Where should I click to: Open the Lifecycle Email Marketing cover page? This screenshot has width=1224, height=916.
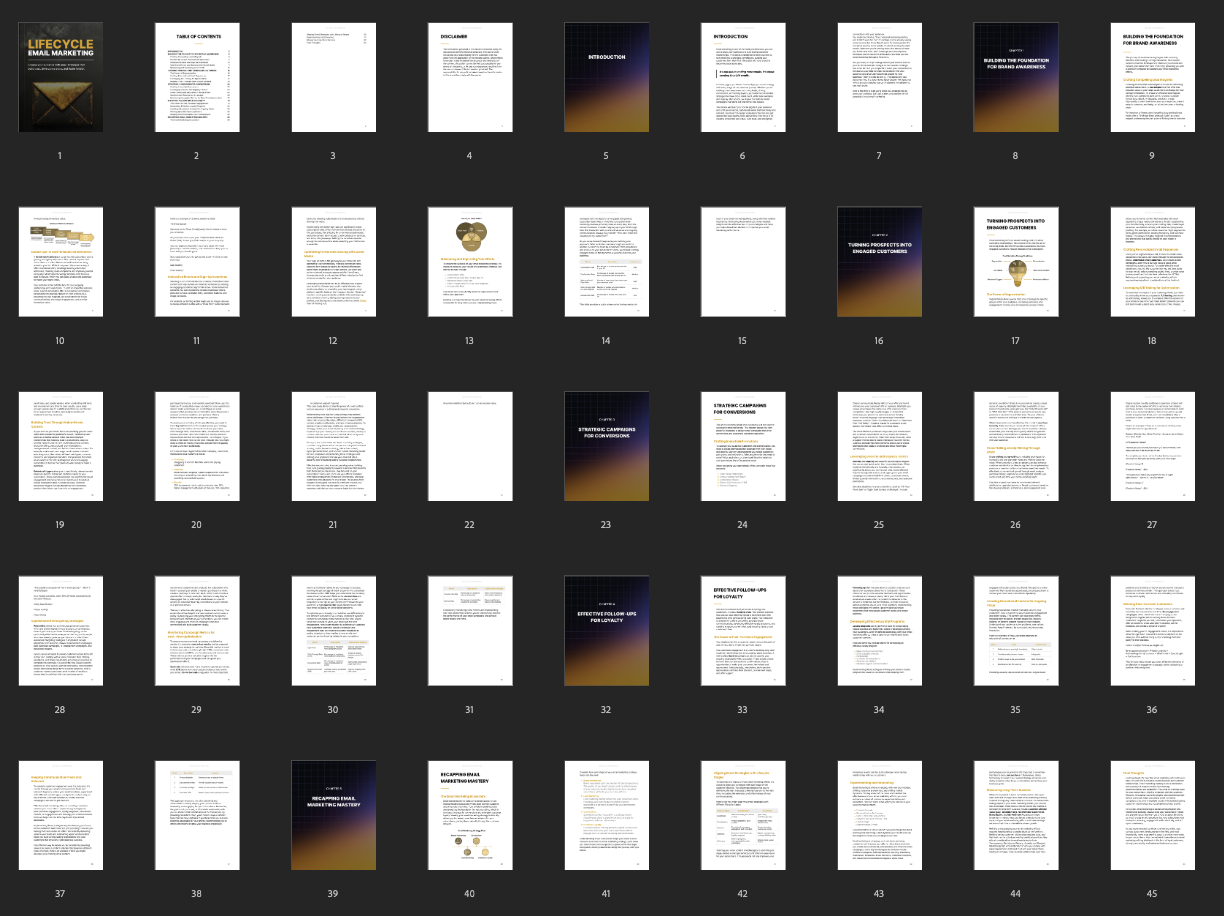point(60,77)
